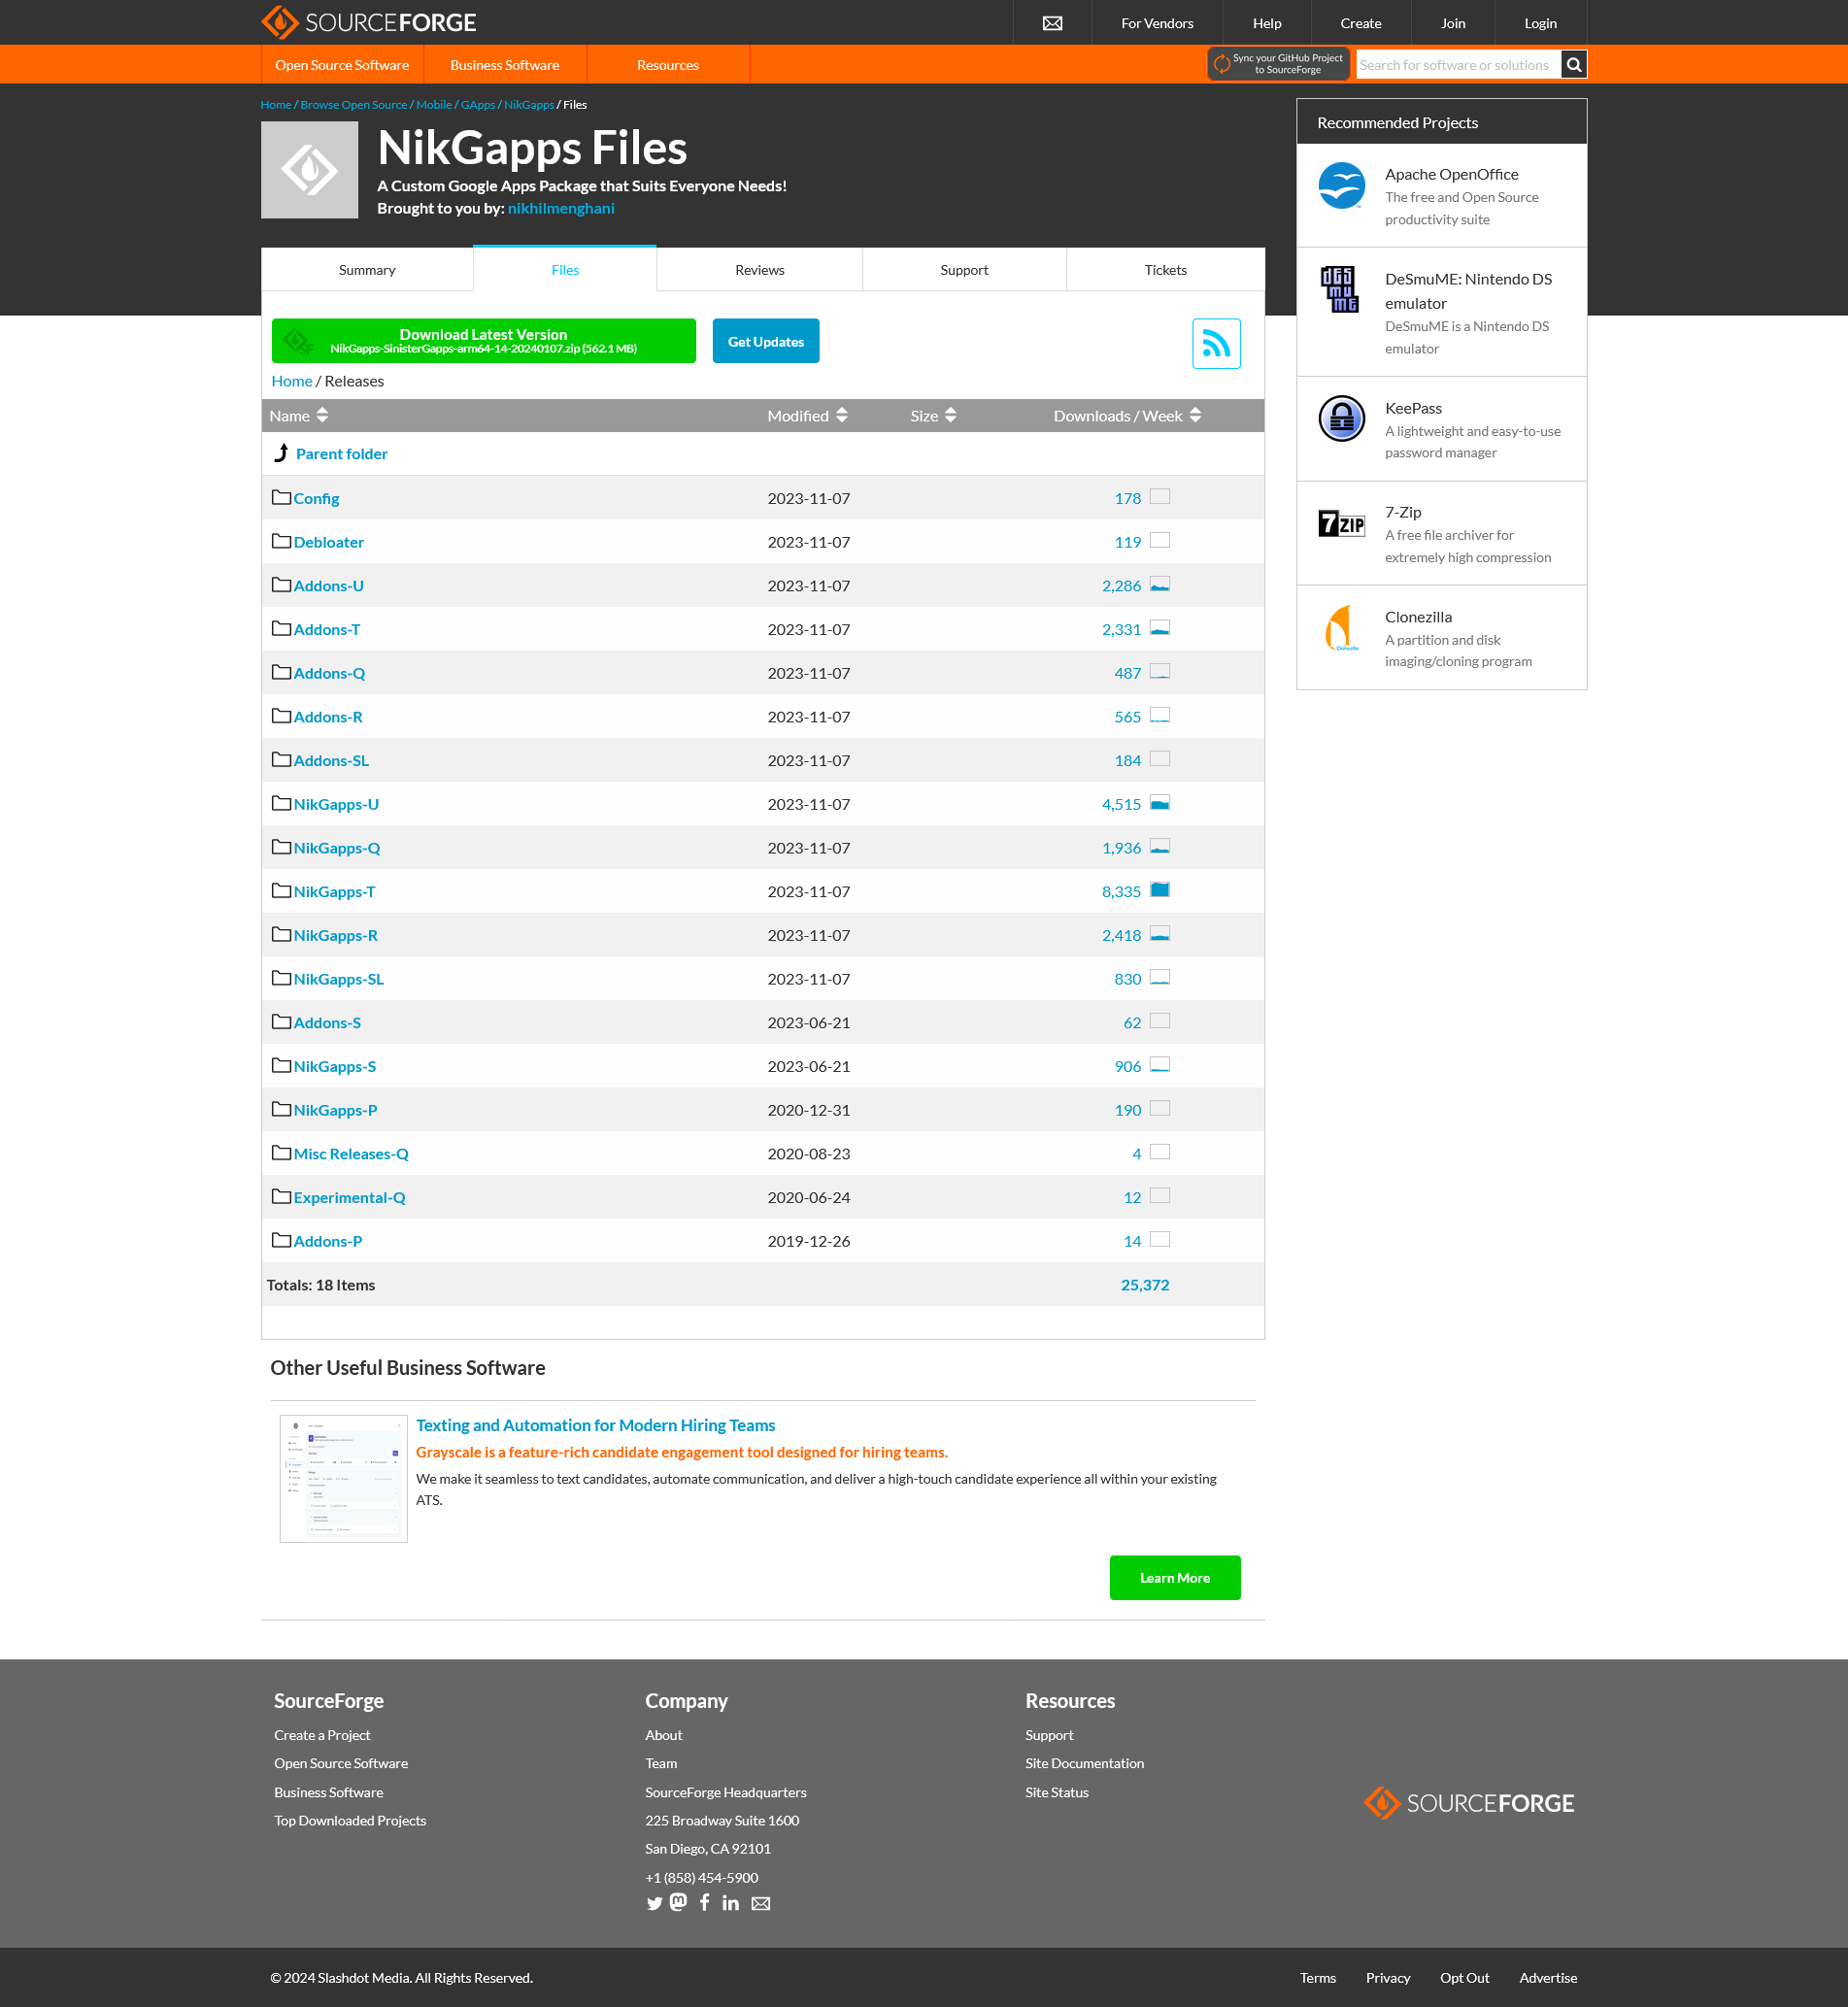Screen dimensions: 1848x2007
Task: Open the Addons-SL folder
Action: point(331,760)
